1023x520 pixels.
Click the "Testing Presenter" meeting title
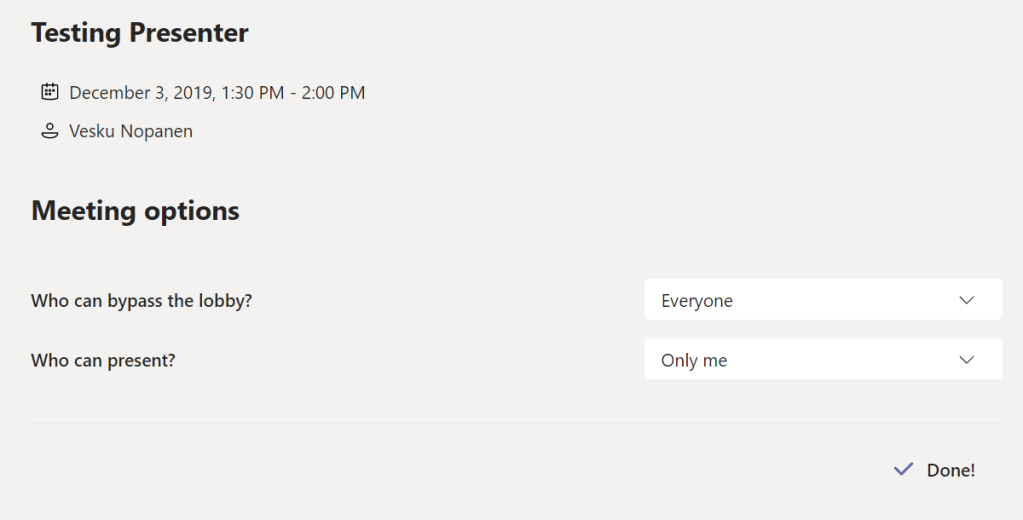[140, 33]
